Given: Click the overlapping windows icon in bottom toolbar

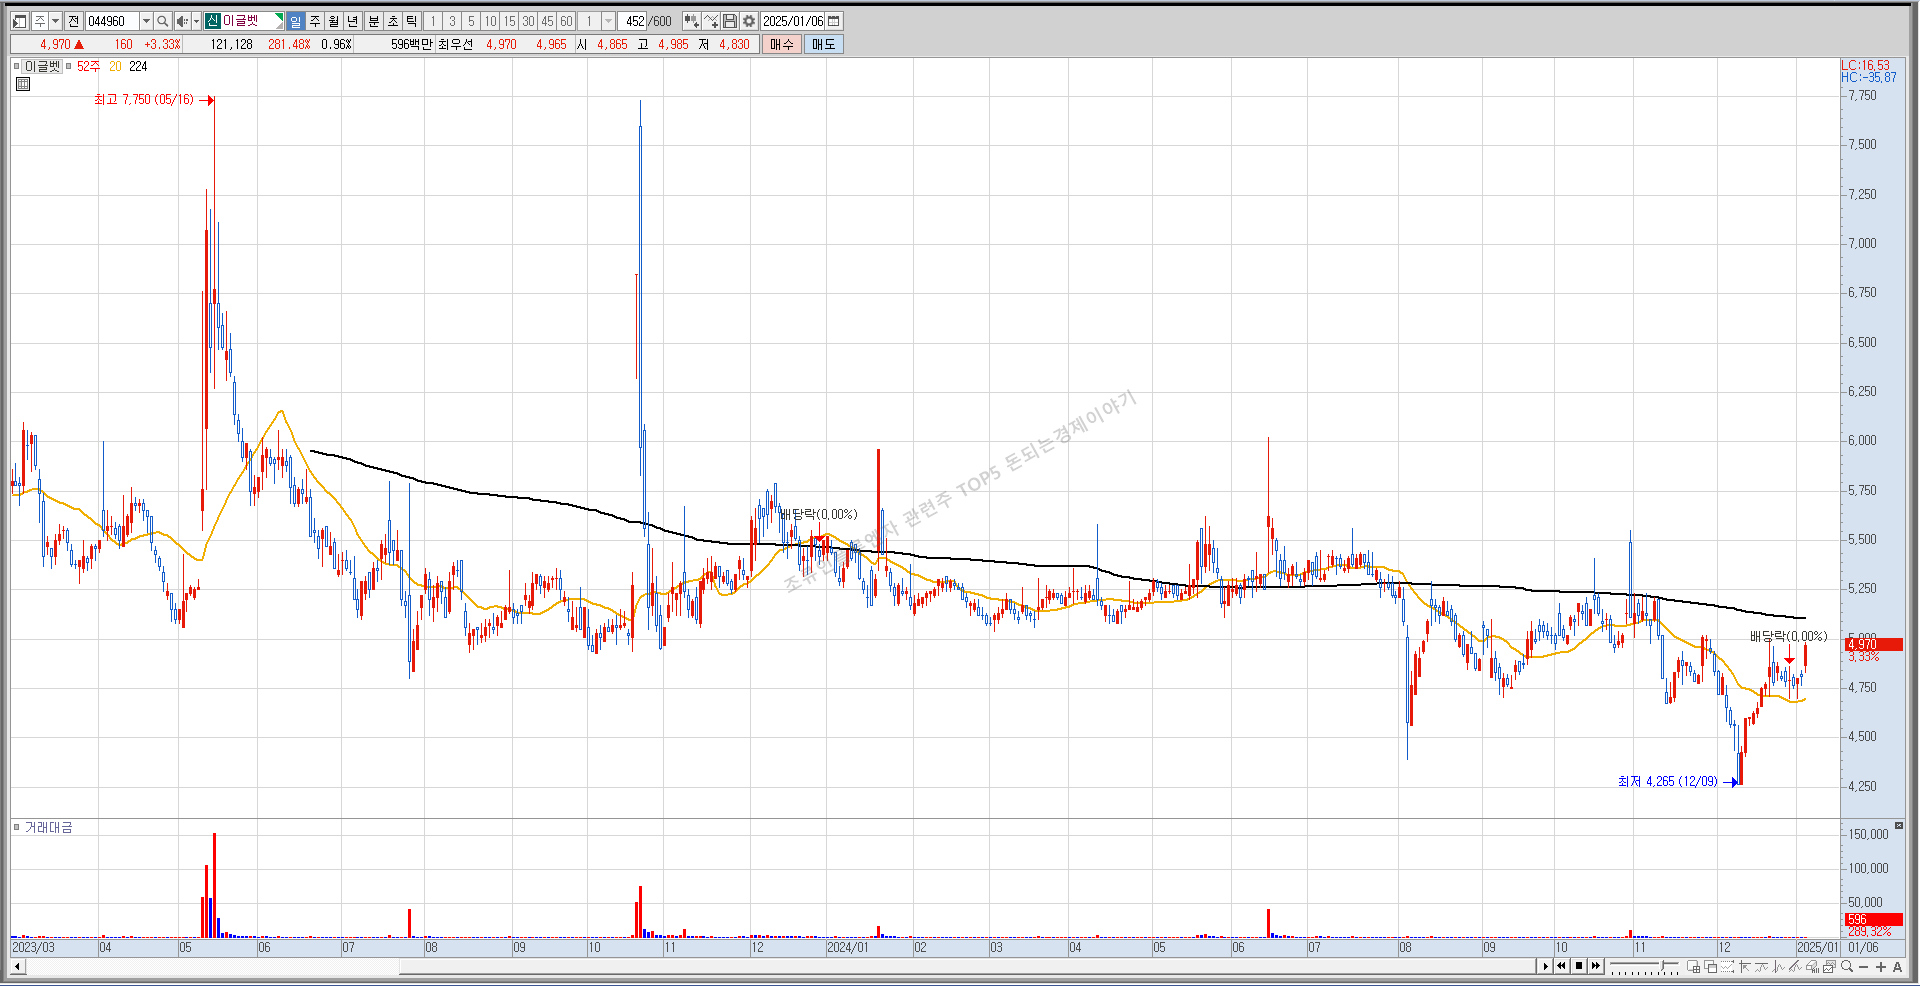Looking at the screenshot, I should [x=1710, y=967].
